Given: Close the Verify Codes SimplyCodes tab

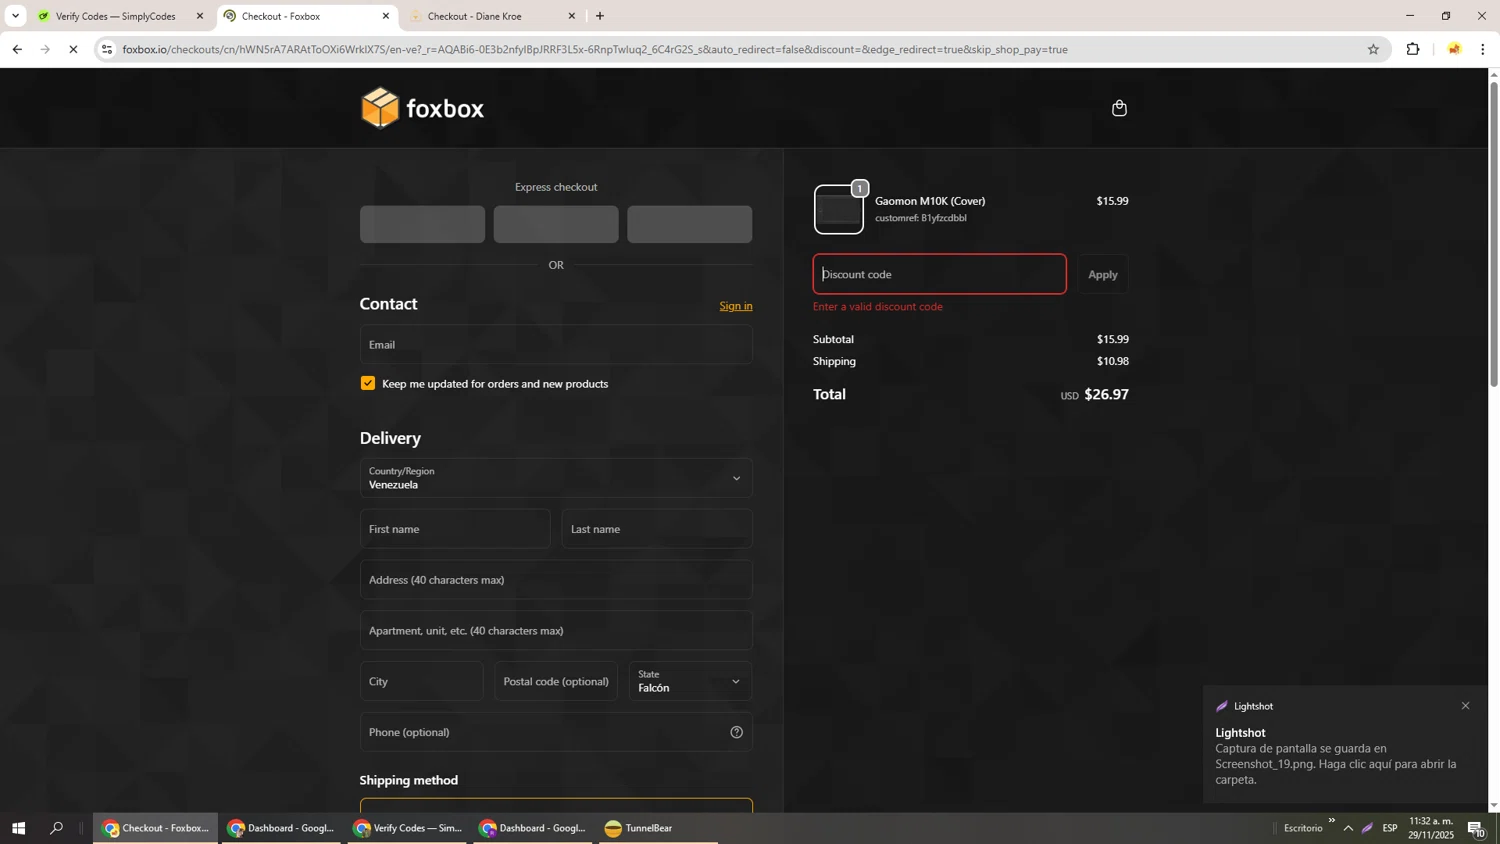Looking at the screenshot, I should point(199,16).
